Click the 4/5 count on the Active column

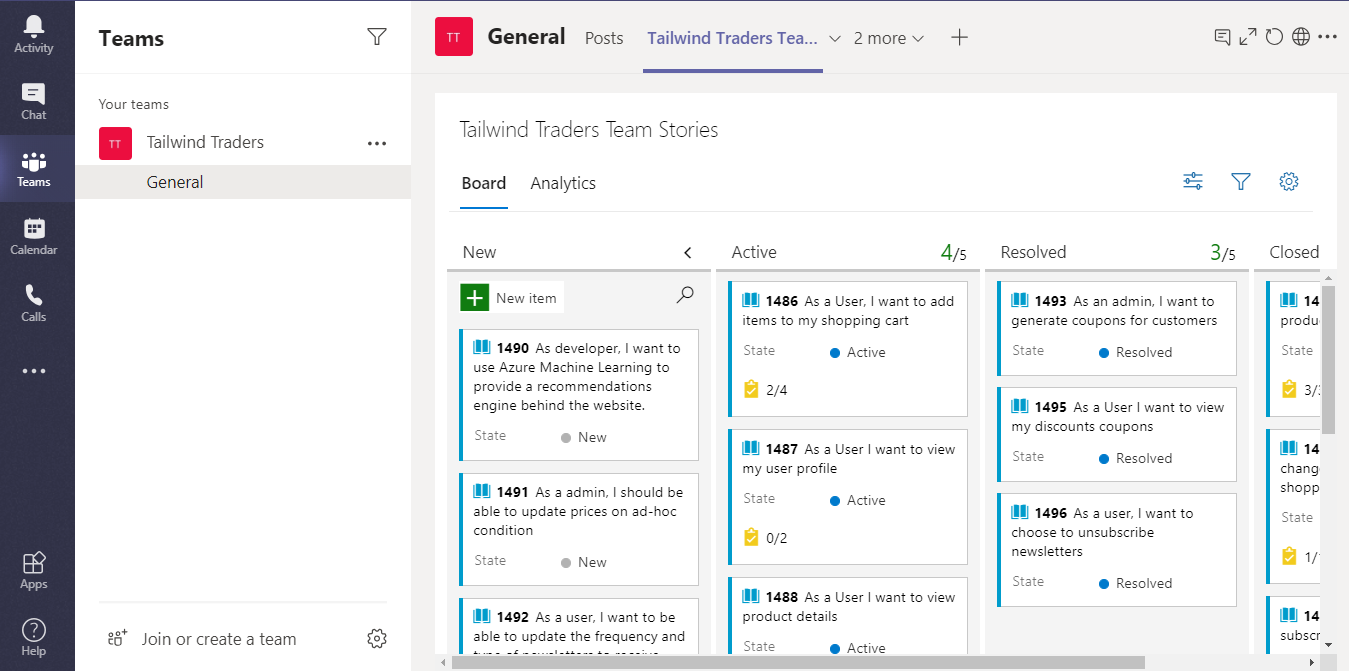pyautogui.click(x=954, y=253)
